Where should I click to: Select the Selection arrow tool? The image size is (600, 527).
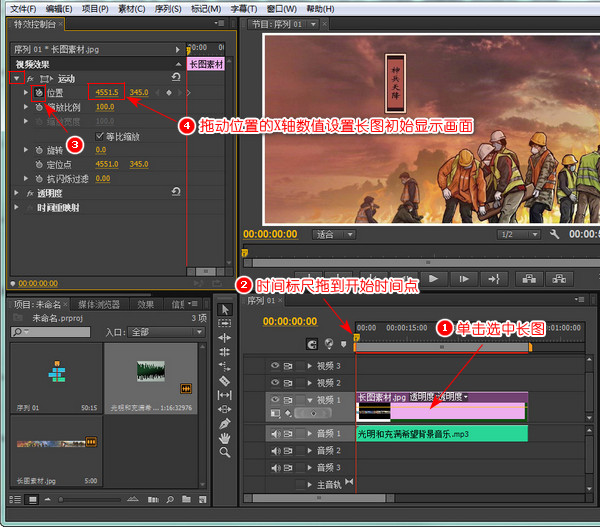point(225,309)
